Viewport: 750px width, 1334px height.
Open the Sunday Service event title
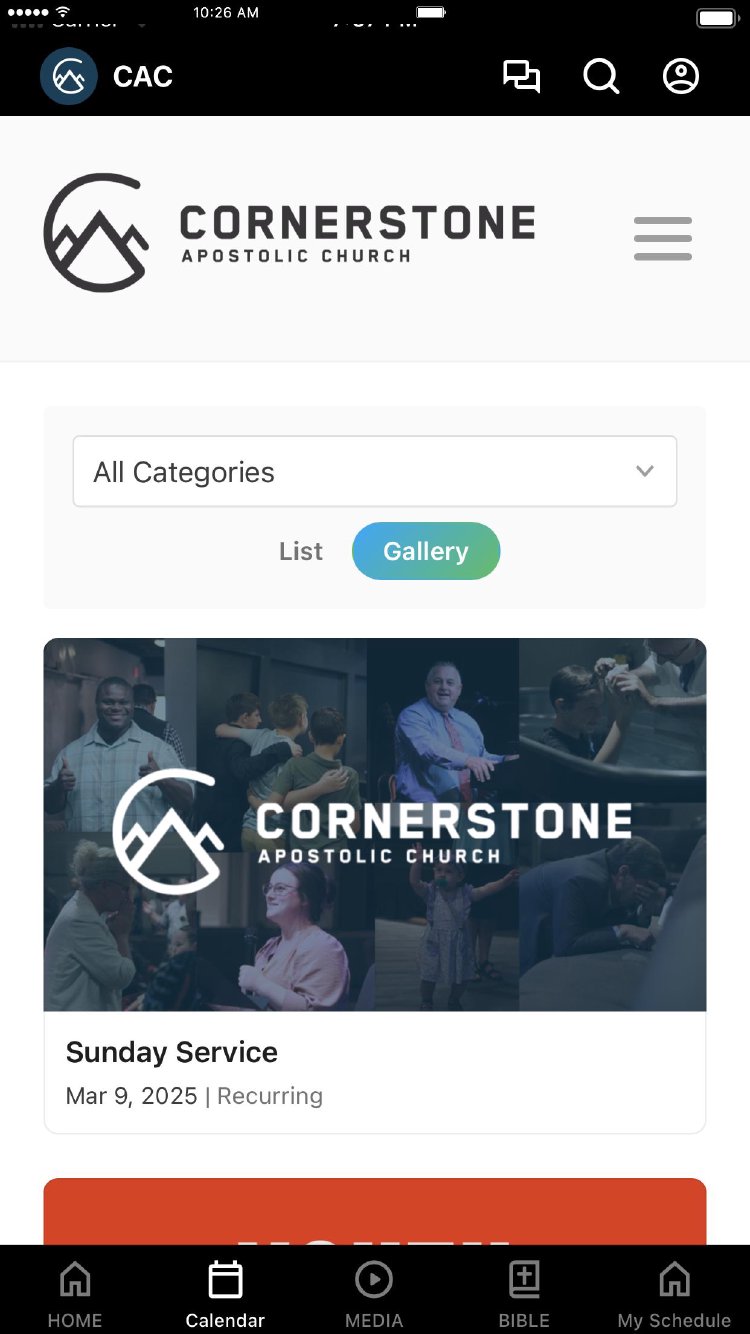(172, 1052)
